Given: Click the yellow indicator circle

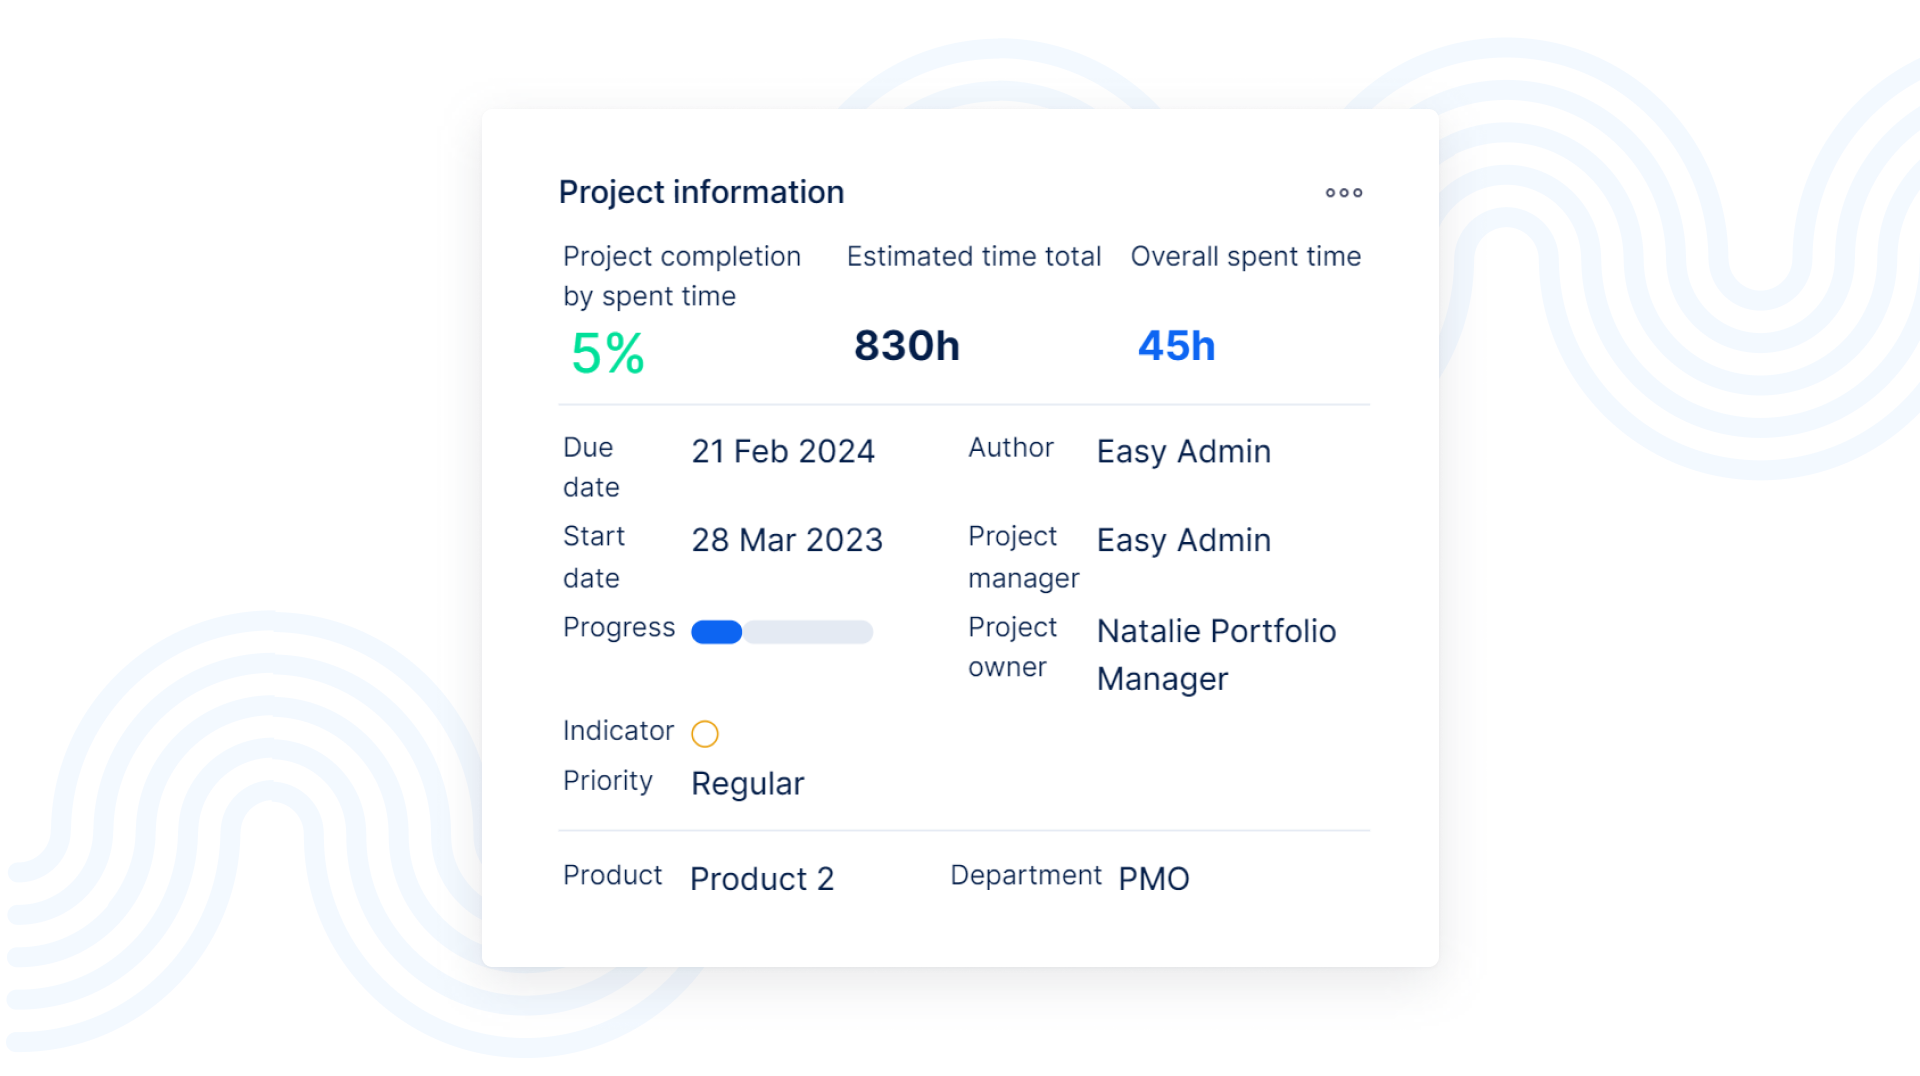Looking at the screenshot, I should (705, 734).
